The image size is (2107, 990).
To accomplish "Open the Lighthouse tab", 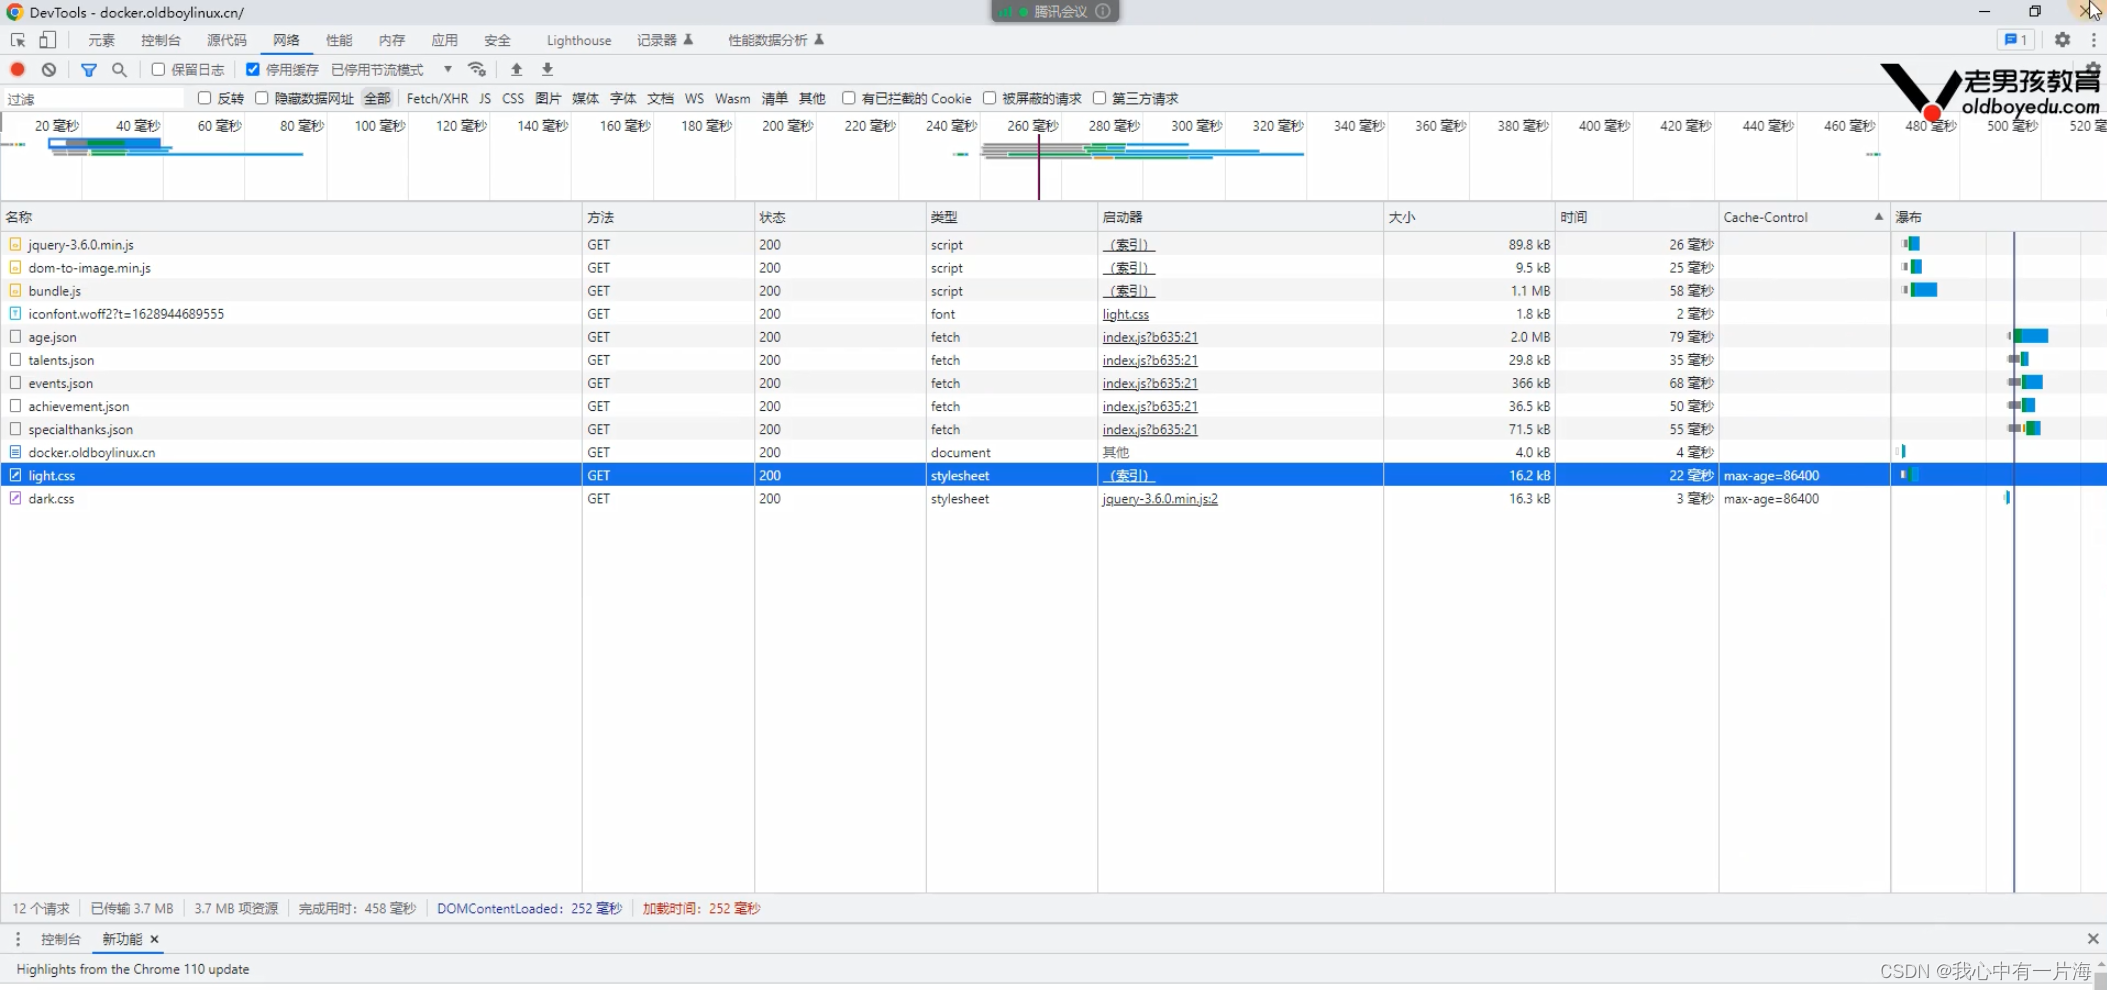I will point(579,40).
